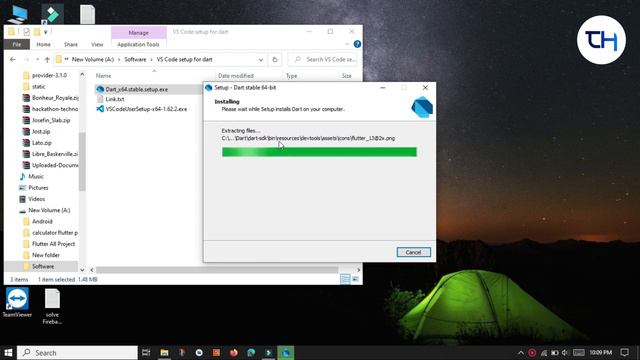Click the Dart setup taskbar icon
The image size is (640, 360).
coord(286,353)
